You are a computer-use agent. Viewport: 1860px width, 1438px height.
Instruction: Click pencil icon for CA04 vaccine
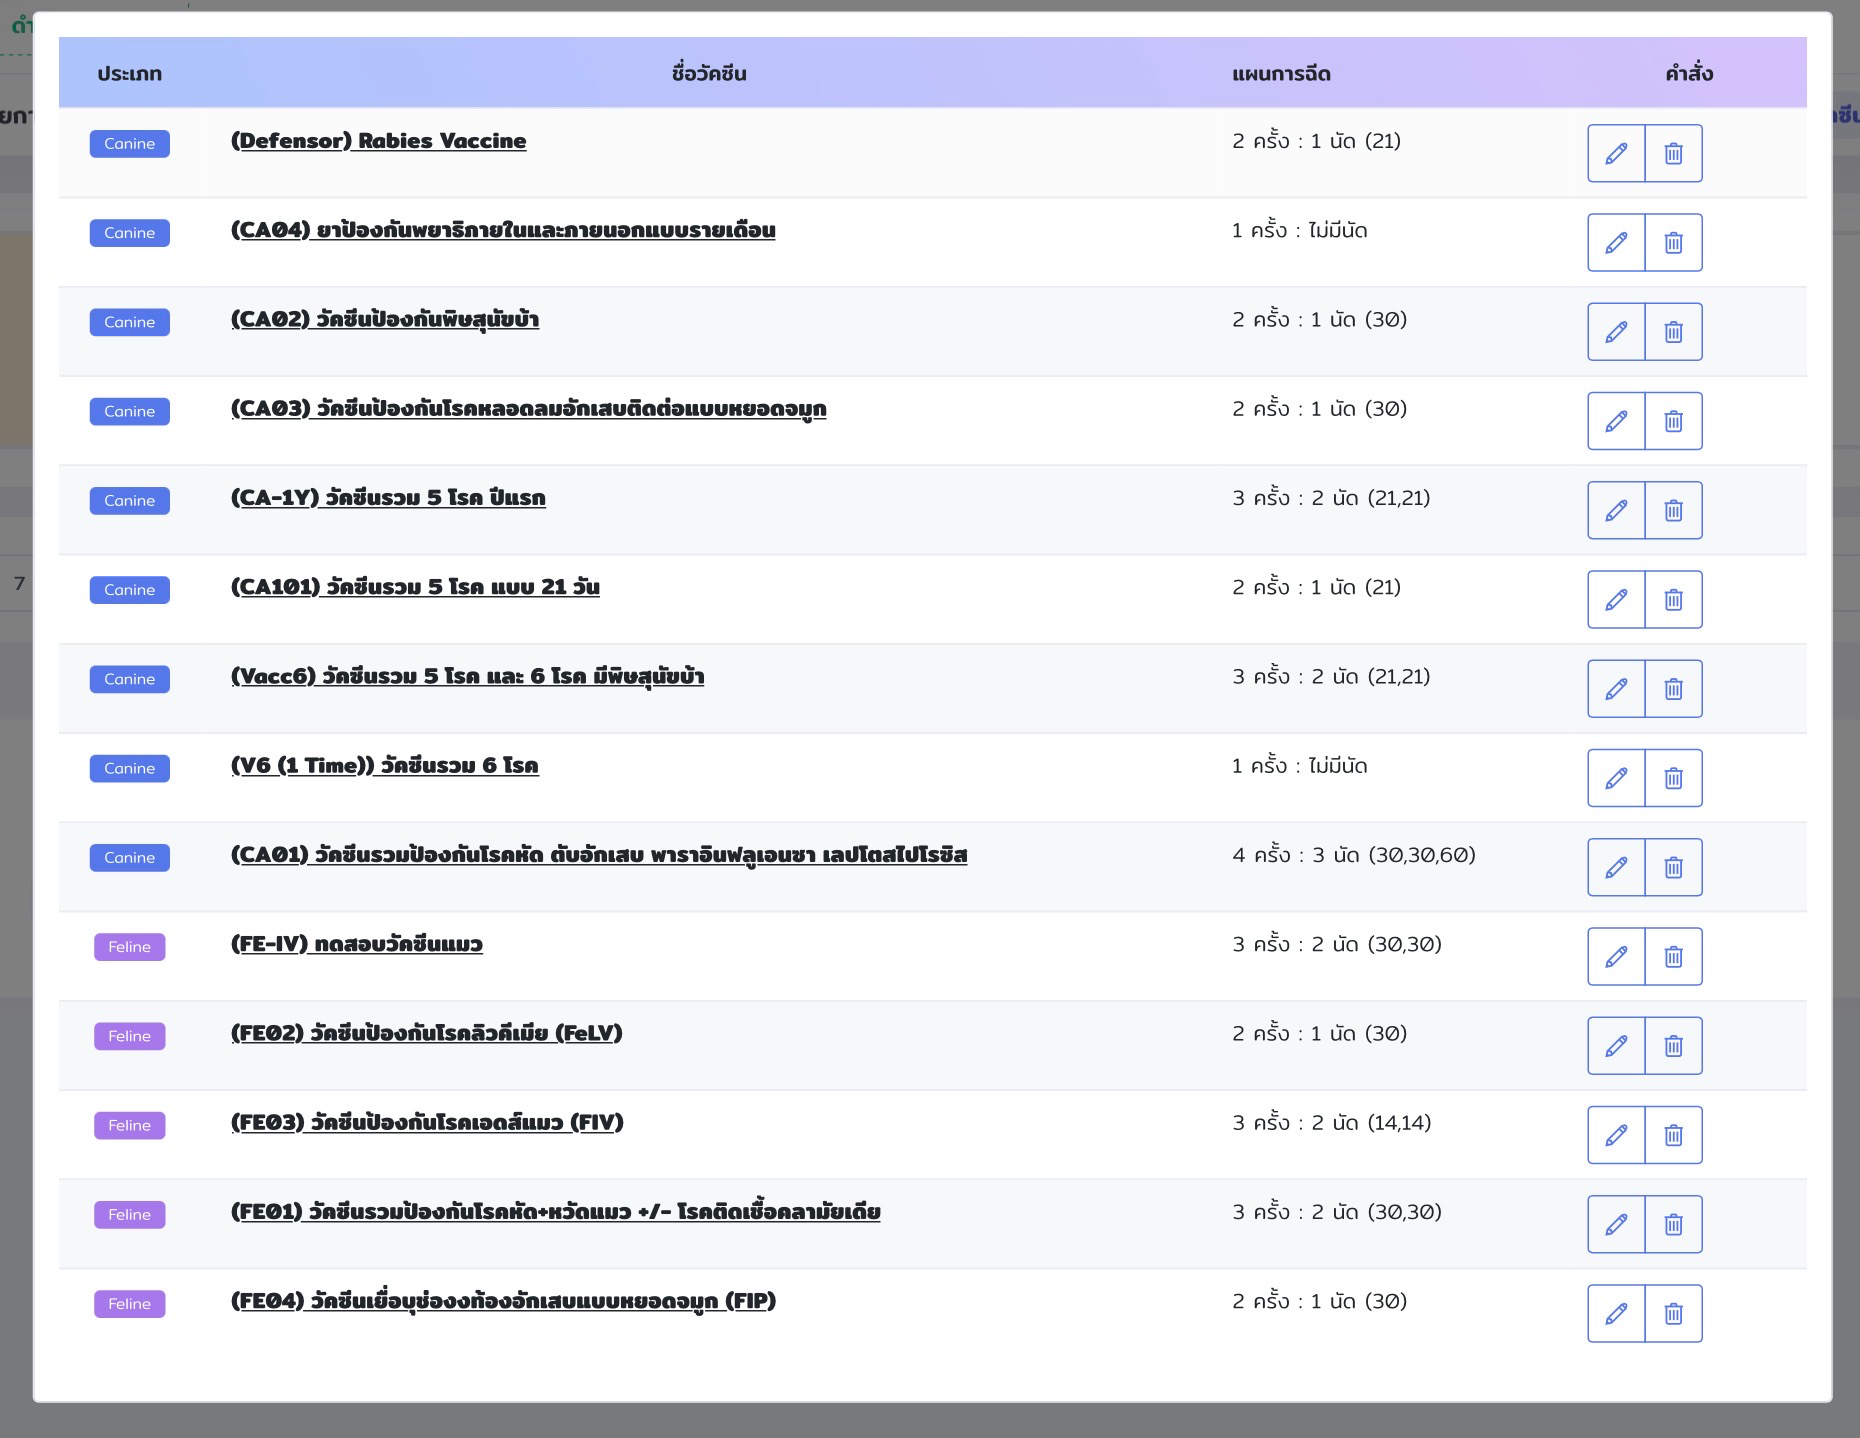1616,242
